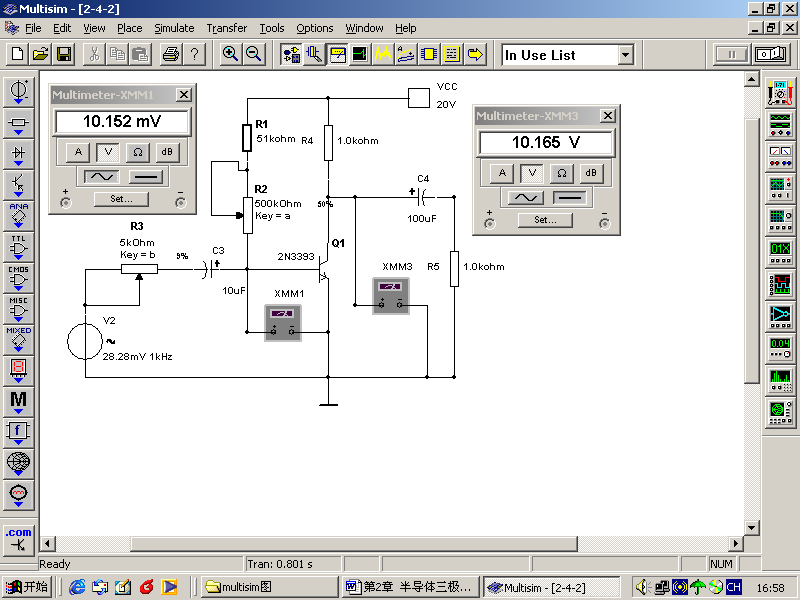Open the Indicators (seven-segment) bin

pos(19,371)
